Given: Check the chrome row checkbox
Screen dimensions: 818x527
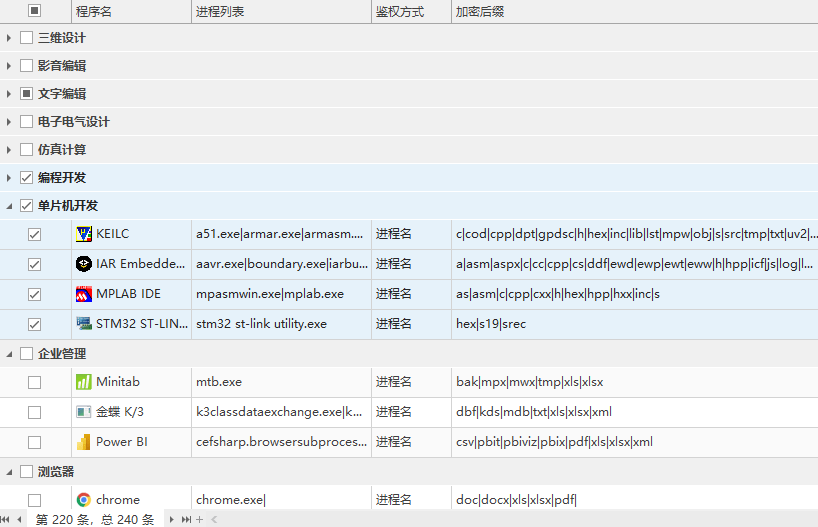Looking at the screenshot, I should coord(34,500).
